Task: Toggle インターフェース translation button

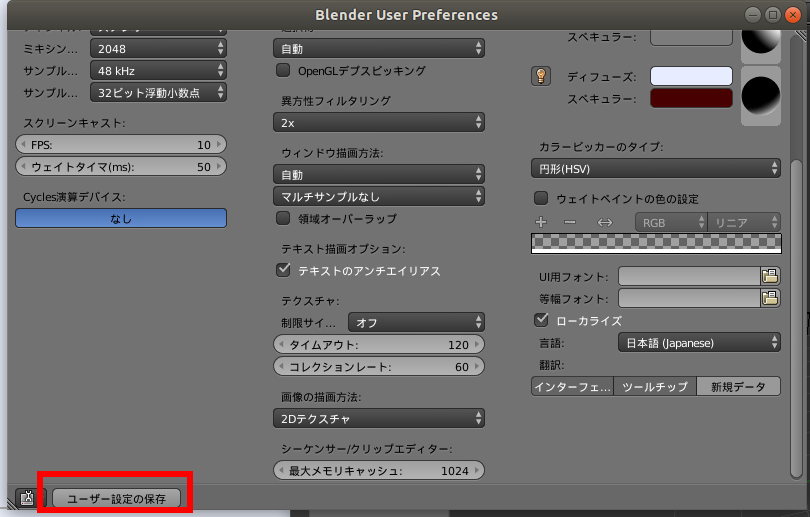Action: click(572, 386)
